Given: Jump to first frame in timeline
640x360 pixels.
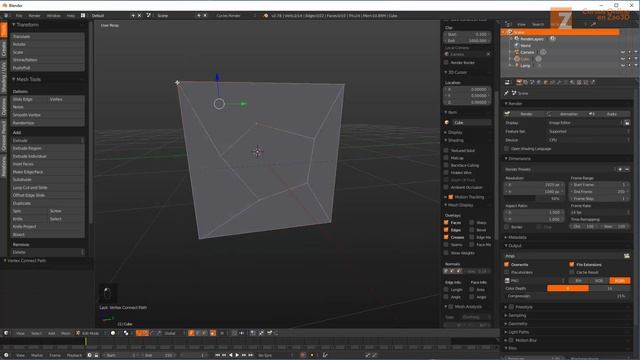Looking at the screenshot, I should 217,355.
